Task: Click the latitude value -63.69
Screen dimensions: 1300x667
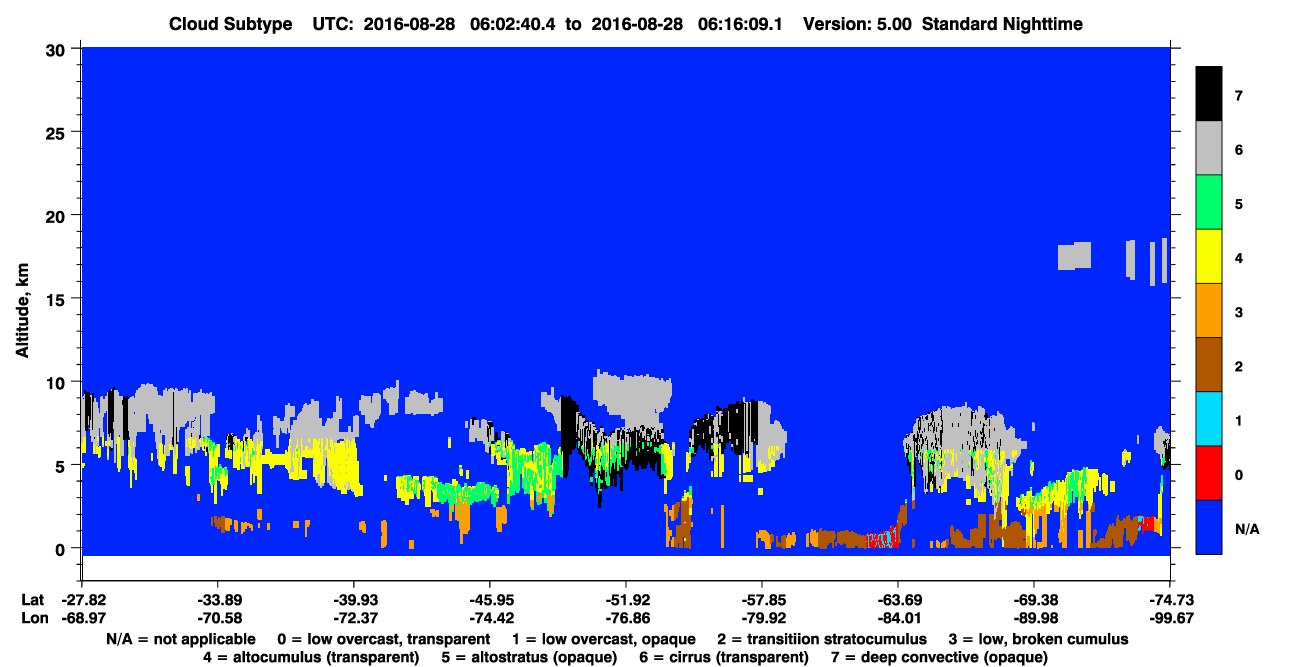Action: coord(898,600)
